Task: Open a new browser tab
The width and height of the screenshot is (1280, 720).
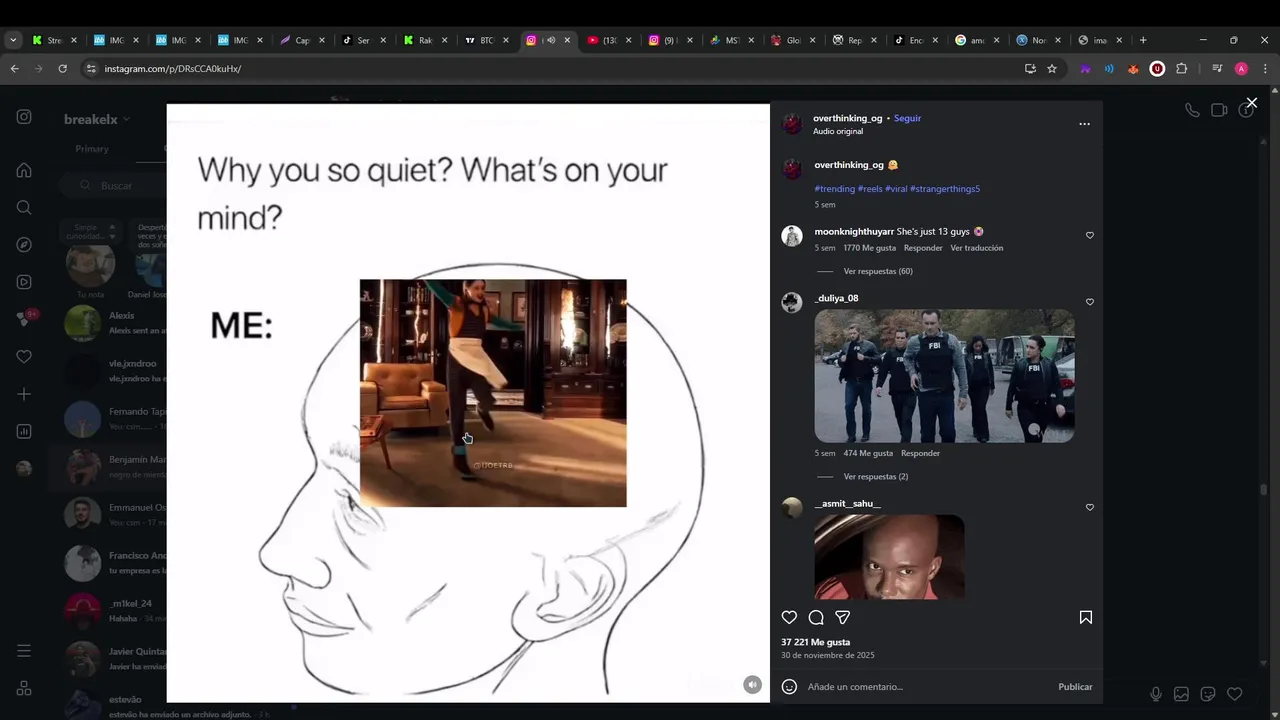Action: (1143, 40)
